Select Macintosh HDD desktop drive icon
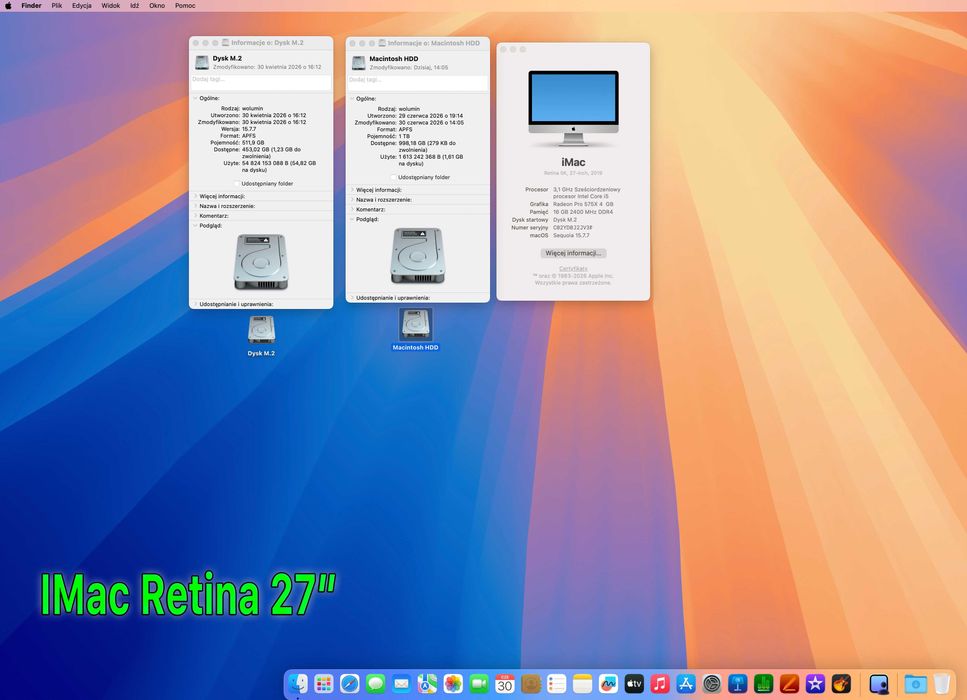 (x=416, y=324)
